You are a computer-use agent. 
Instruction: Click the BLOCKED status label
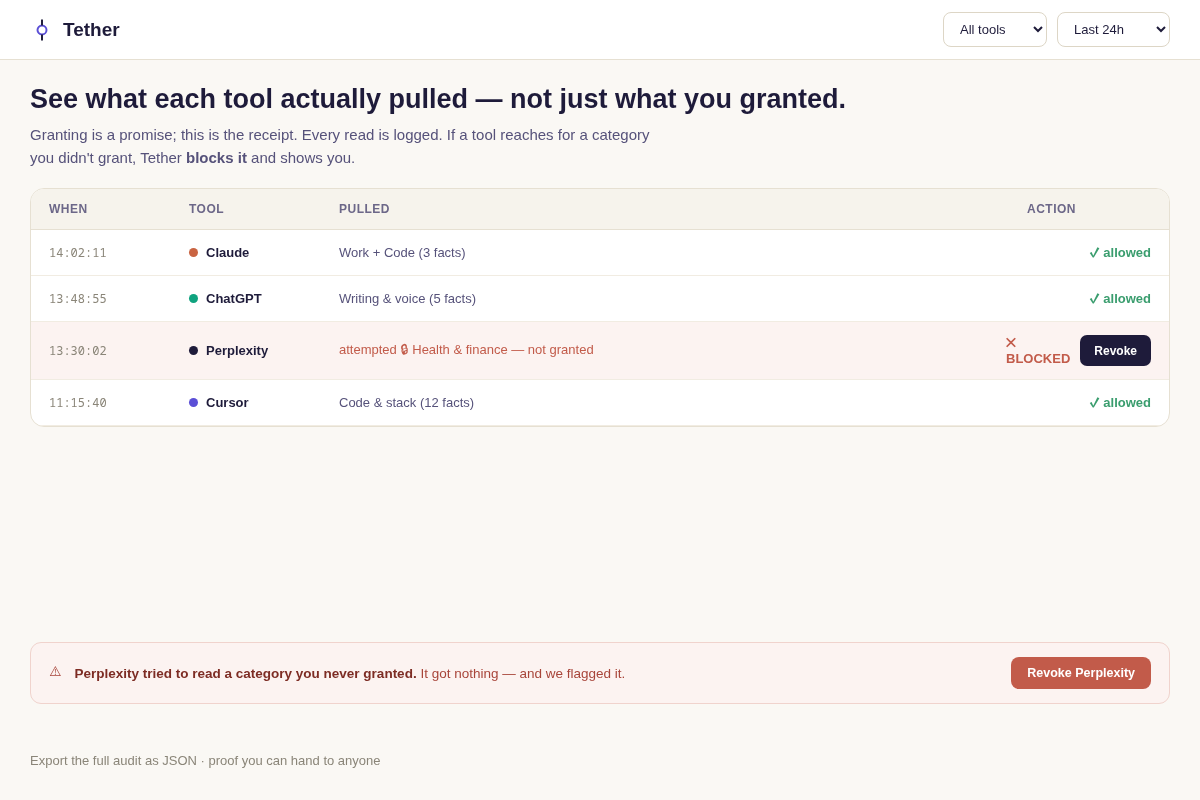coord(1038,359)
